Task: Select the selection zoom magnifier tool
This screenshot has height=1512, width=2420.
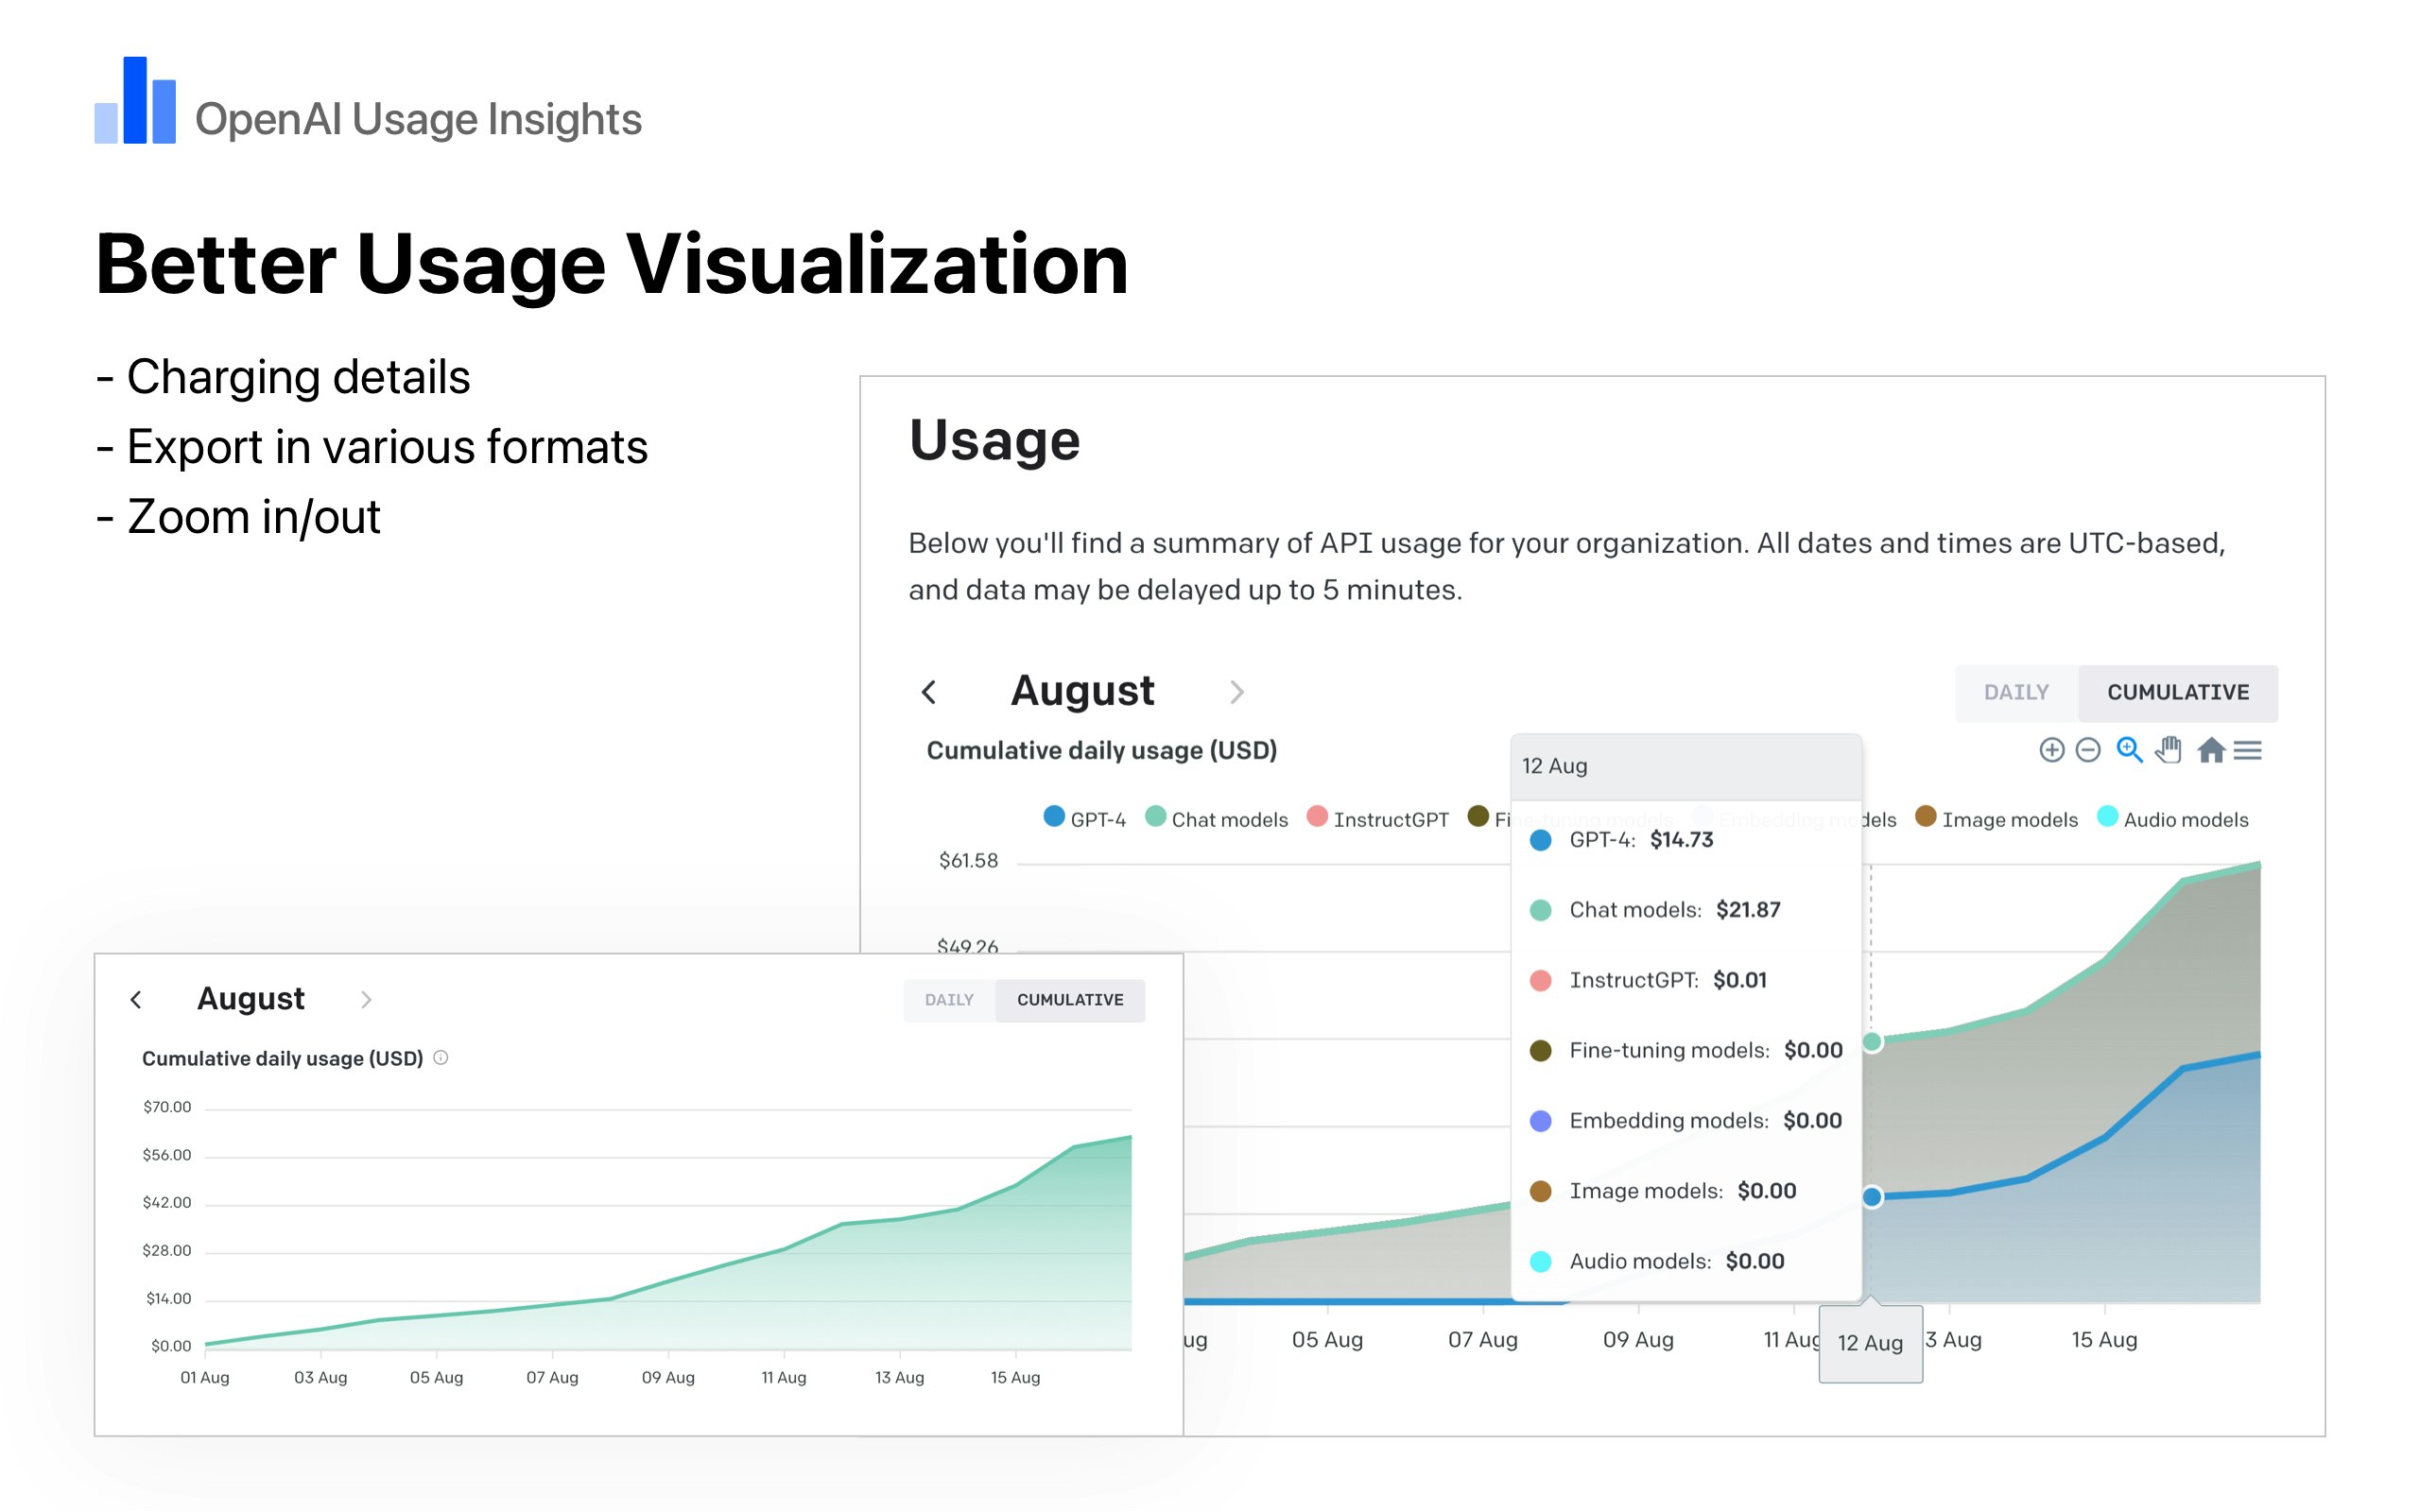Action: click(x=2129, y=750)
